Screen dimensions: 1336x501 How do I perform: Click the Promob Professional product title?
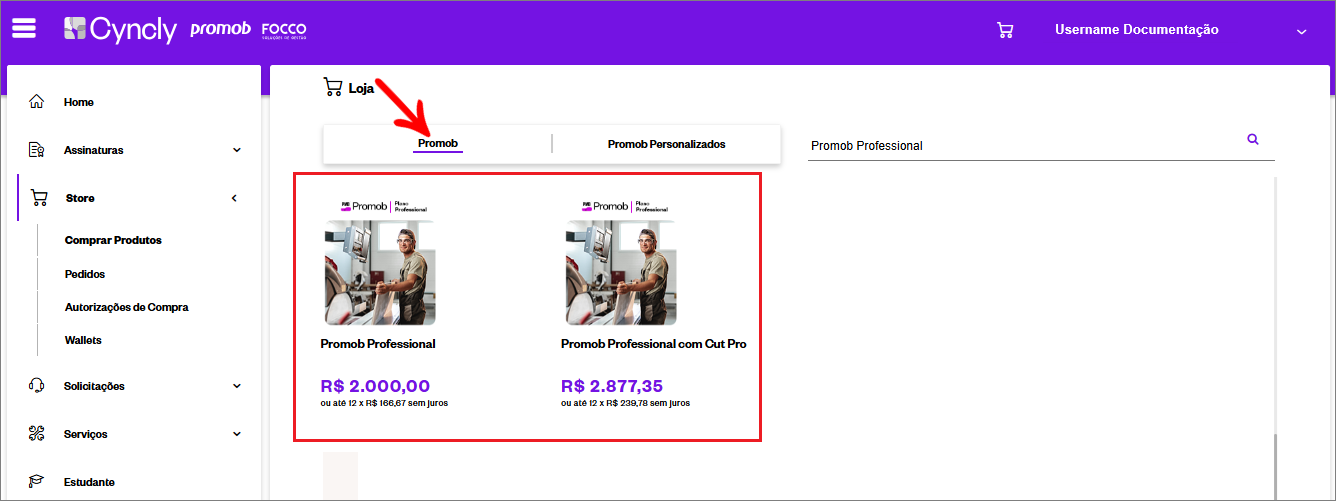click(378, 344)
